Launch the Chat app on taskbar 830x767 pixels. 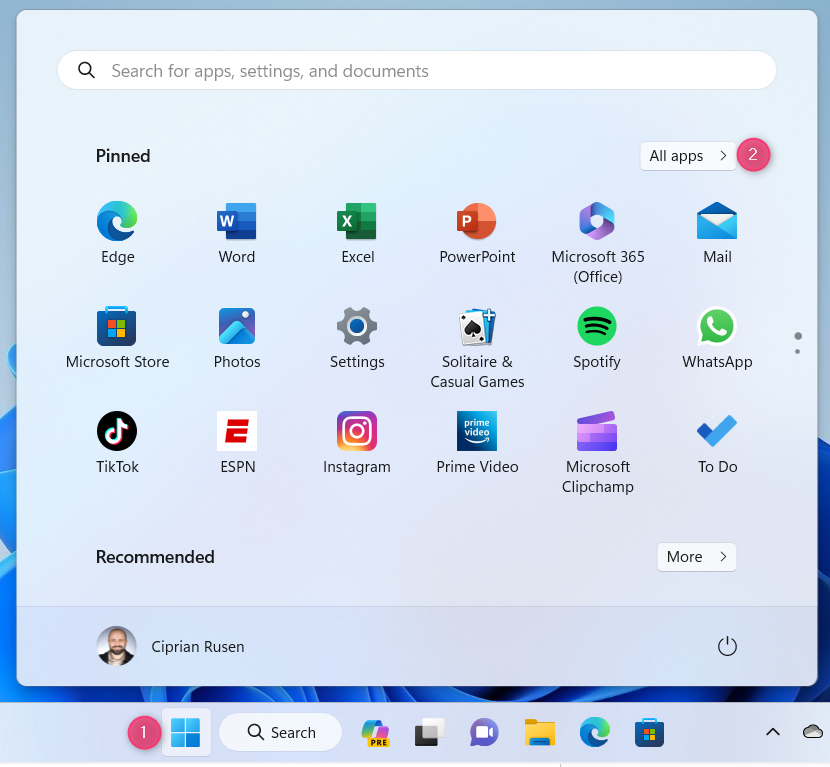(484, 733)
